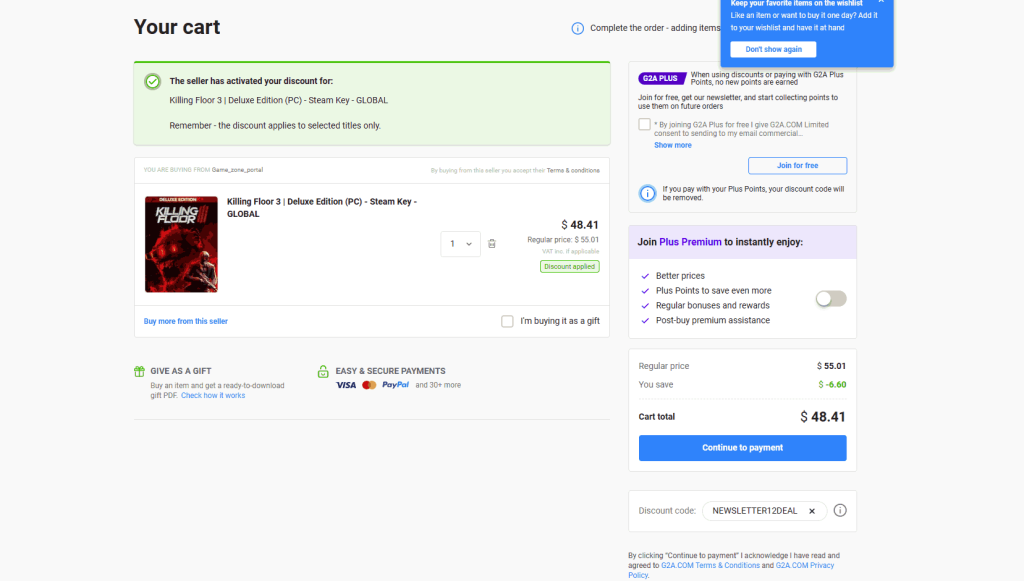1024x581 pixels.
Task: Click 'and 30+ more' payment text
Action: pyautogui.click(x=438, y=385)
